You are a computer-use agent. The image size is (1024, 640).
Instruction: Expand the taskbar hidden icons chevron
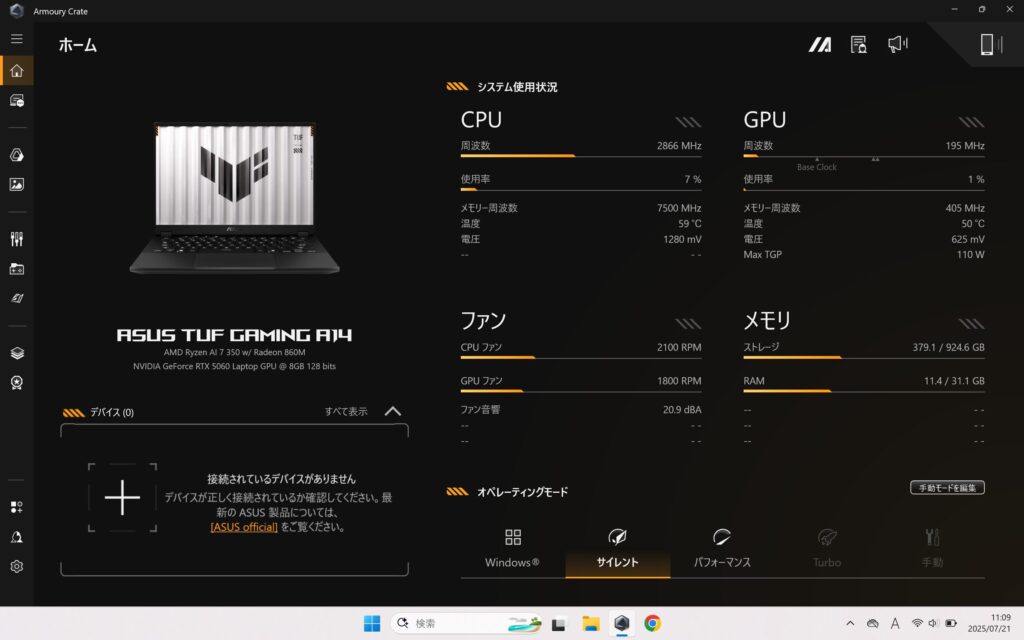pyautogui.click(x=850, y=623)
